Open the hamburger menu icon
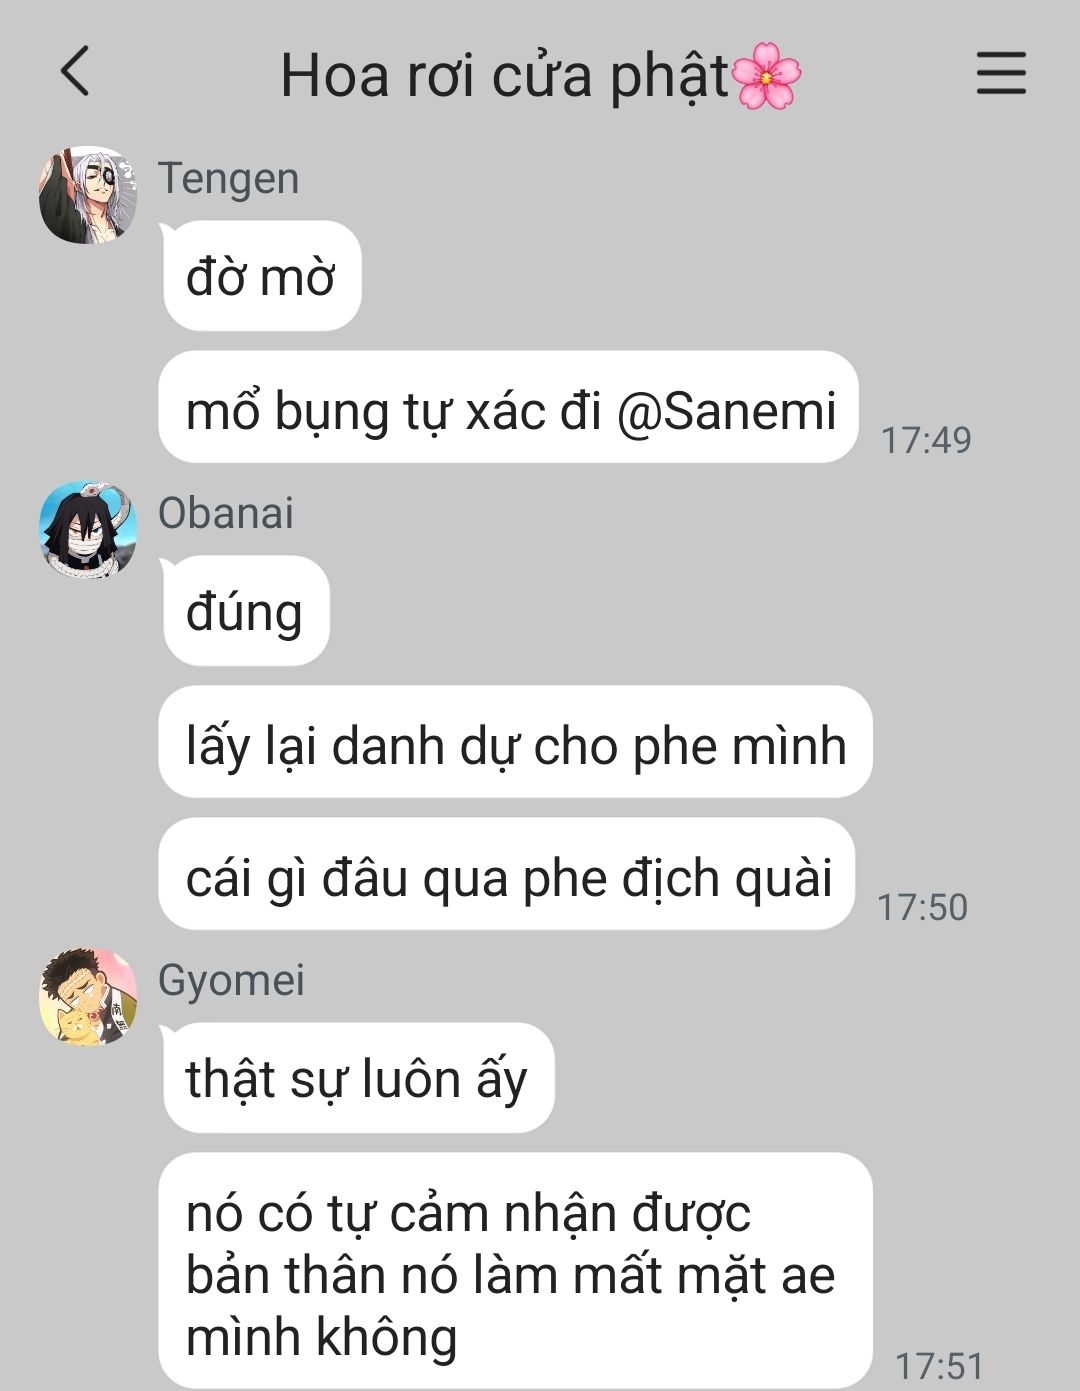 click(x=1001, y=73)
